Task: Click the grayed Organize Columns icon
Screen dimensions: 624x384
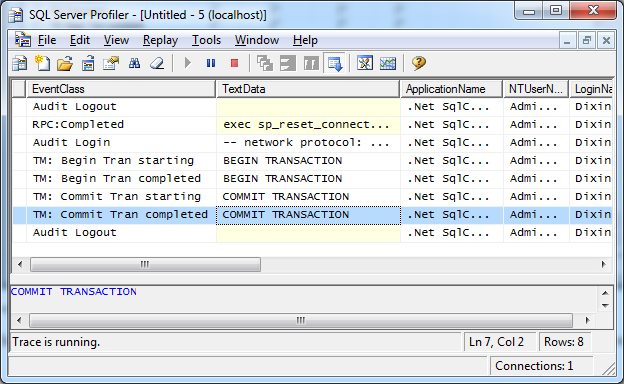Action: click(265, 63)
